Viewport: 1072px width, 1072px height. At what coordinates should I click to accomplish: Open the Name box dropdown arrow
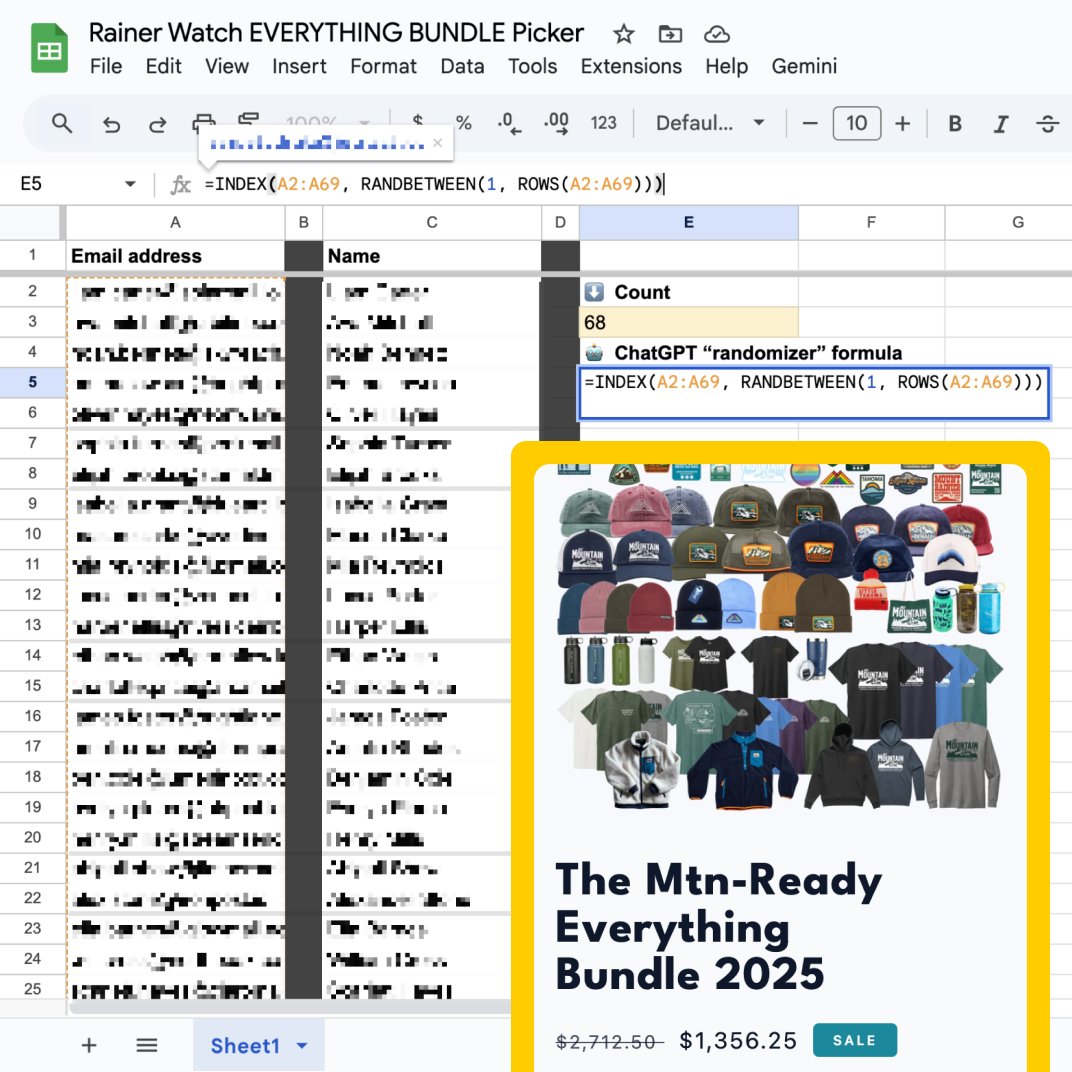pos(130,184)
